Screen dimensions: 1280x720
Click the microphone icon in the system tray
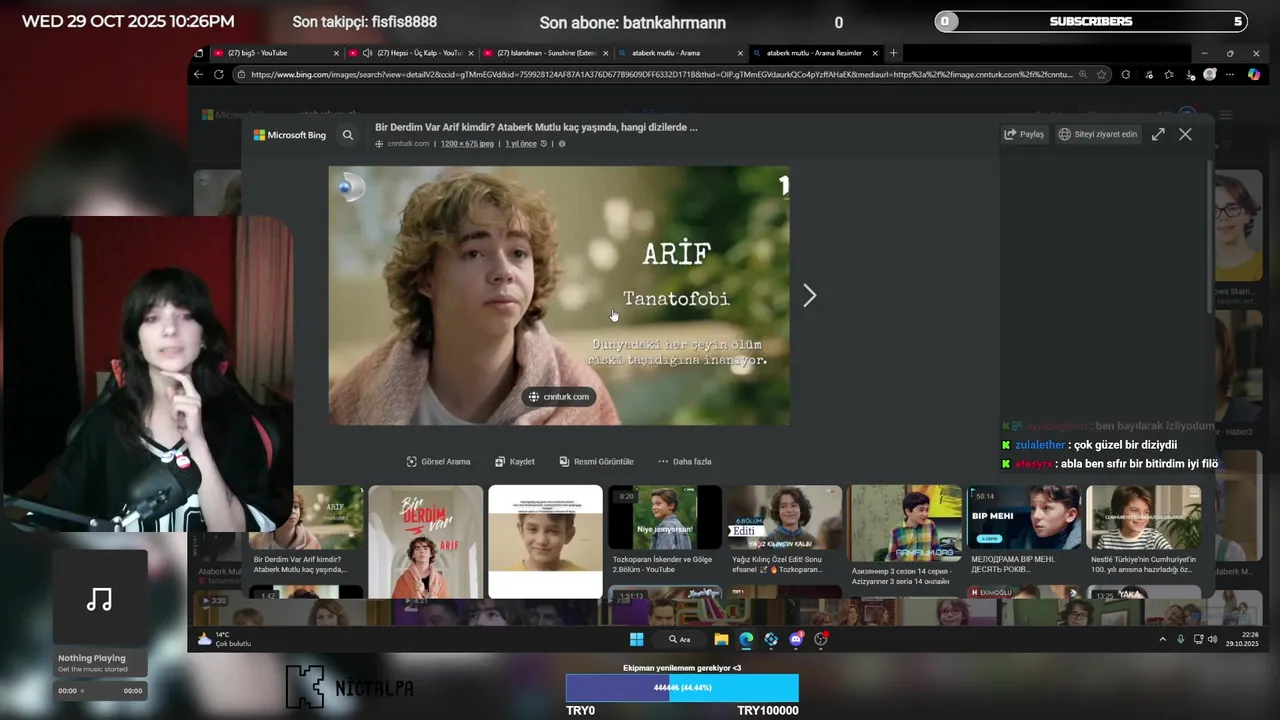(1181, 639)
